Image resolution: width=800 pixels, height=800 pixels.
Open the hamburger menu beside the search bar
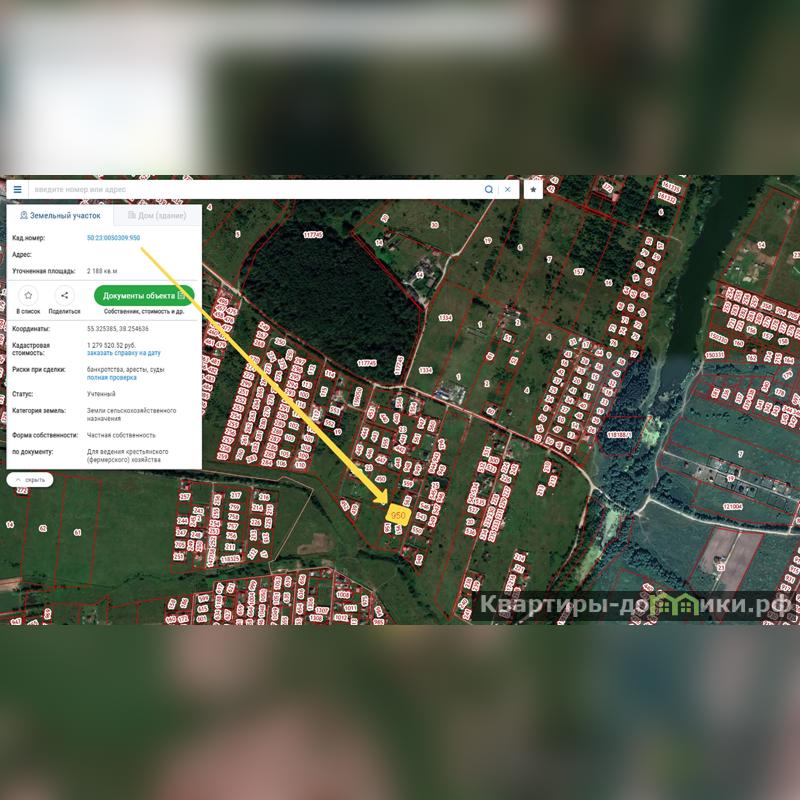[x=17, y=189]
